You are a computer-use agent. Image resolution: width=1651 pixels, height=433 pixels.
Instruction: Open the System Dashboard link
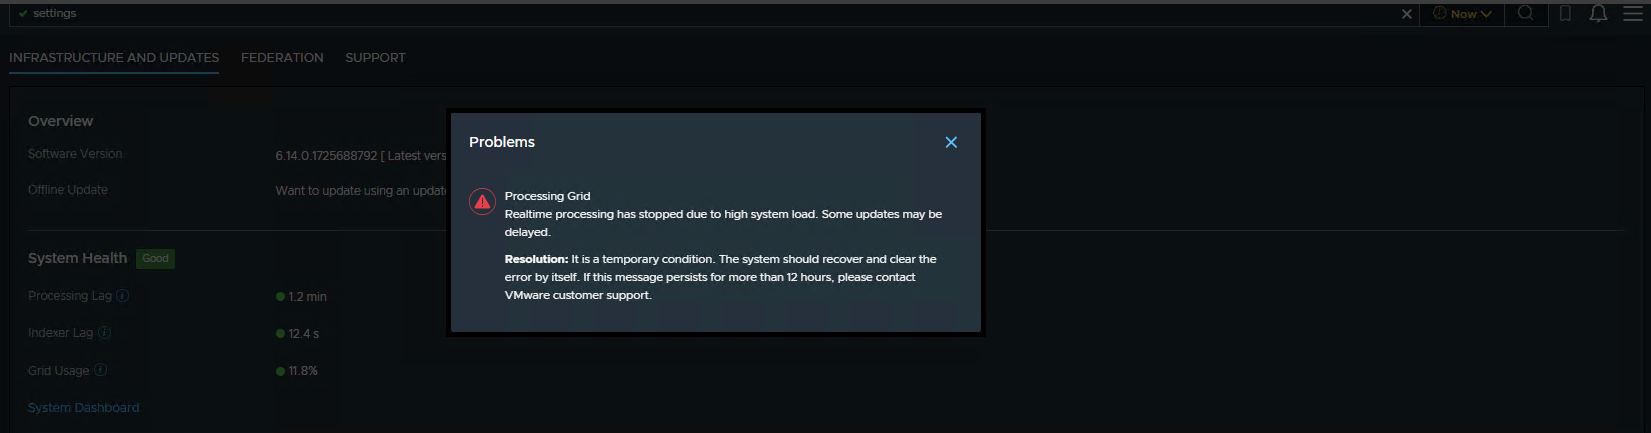tap(83, 408)
